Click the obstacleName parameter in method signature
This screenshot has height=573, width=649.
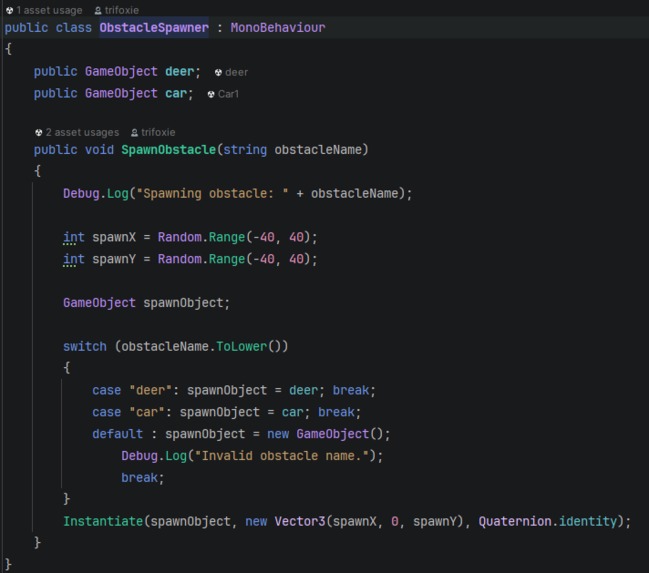tap(318, 149)
